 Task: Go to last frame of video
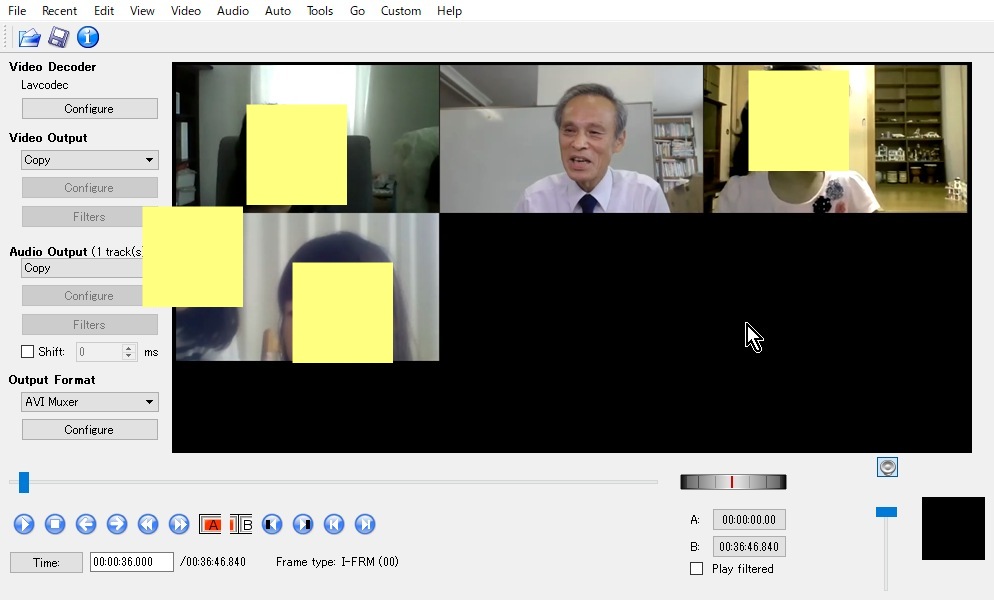[x=365, y=524]
